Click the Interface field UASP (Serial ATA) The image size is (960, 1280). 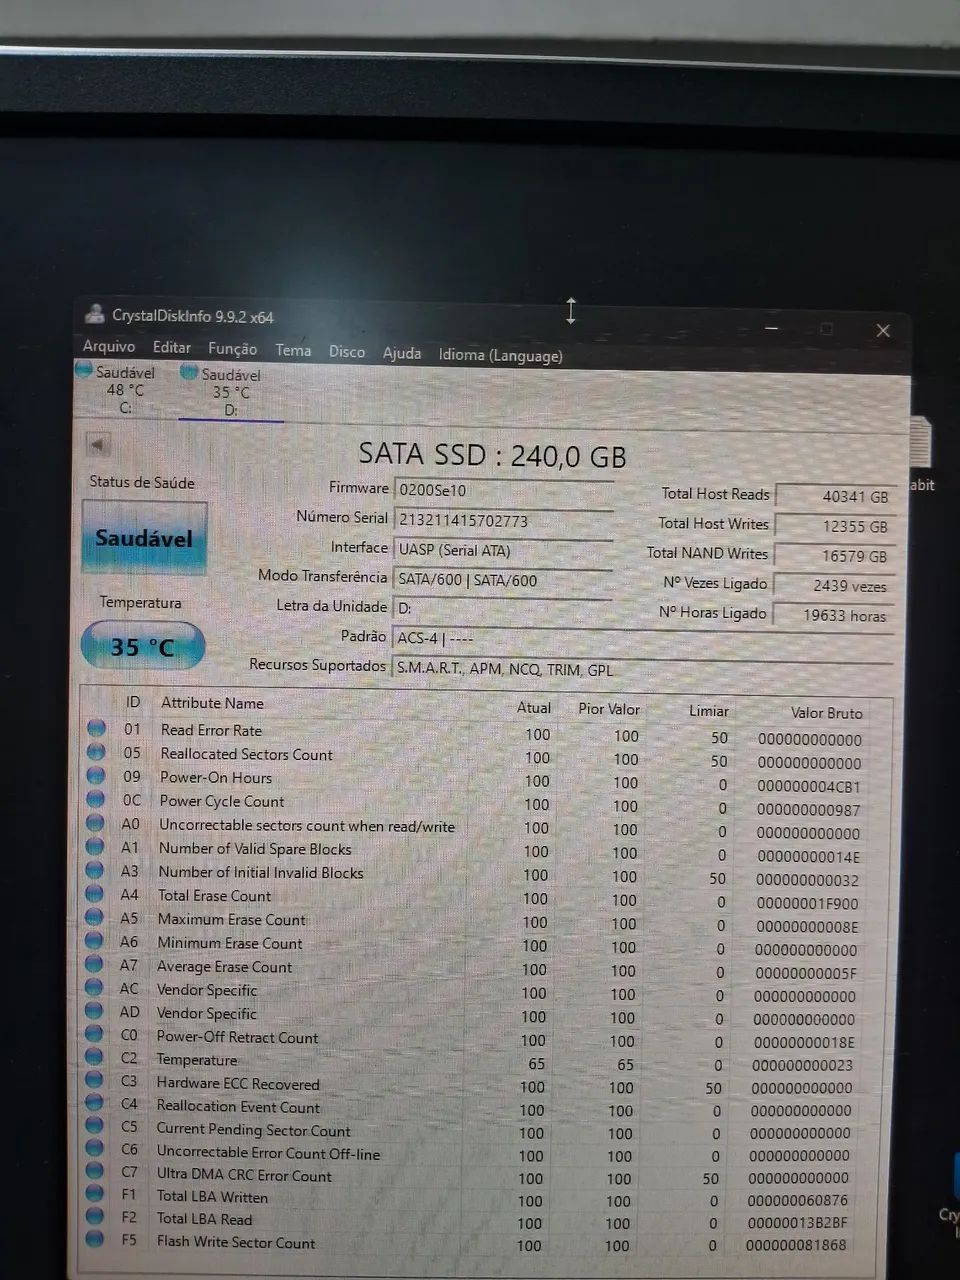tap(503, 550)
